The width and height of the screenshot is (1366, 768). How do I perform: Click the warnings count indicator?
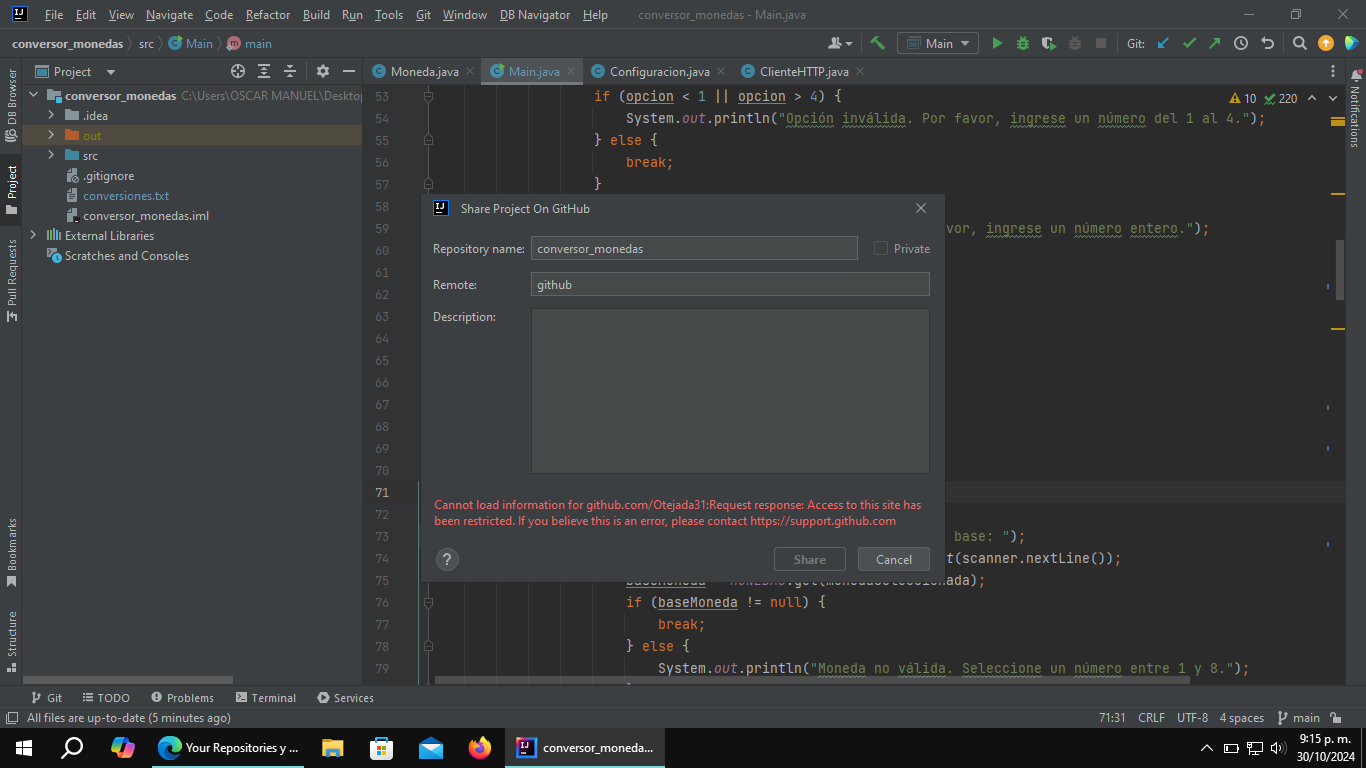pyautogui.click(x=1243, y=98)
